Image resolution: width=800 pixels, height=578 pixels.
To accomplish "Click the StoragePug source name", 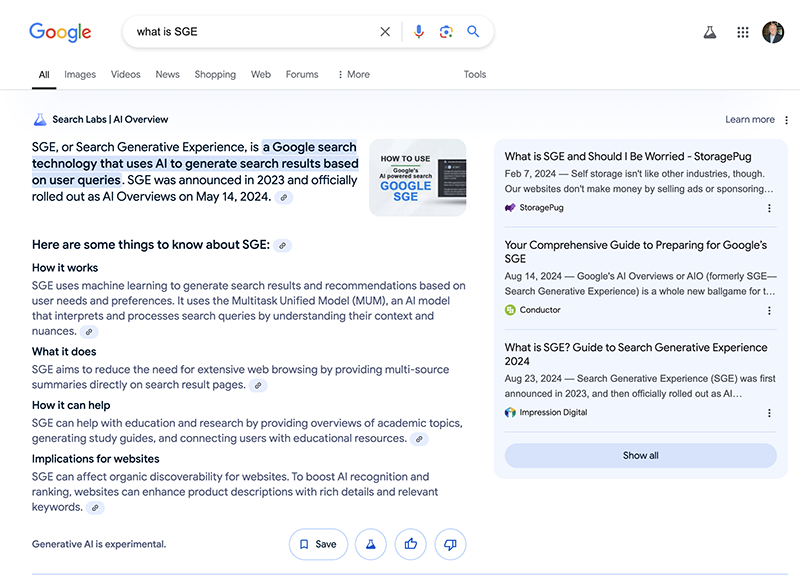I will click(541, 208).
